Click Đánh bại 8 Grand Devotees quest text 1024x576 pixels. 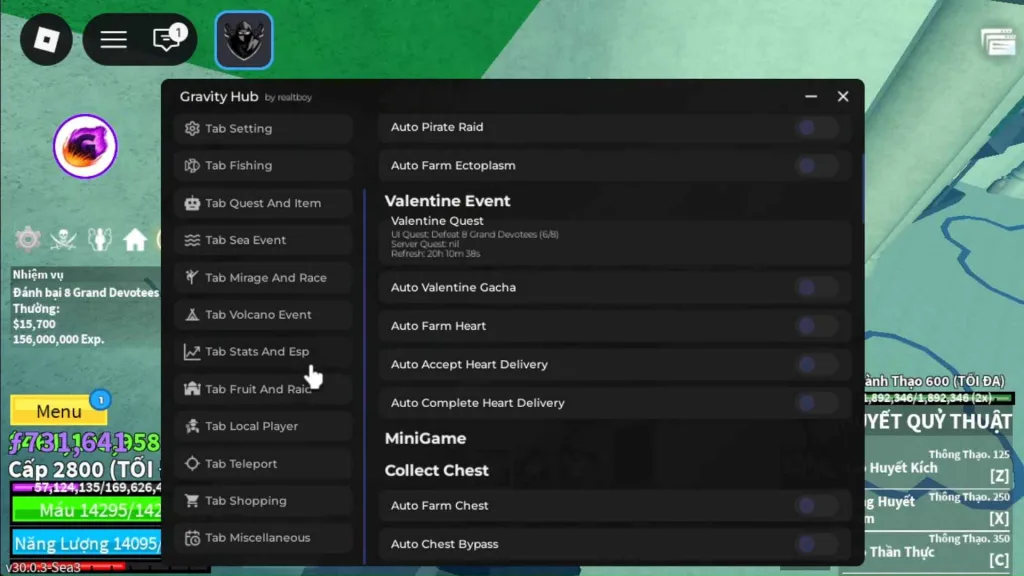coord(86,293)
